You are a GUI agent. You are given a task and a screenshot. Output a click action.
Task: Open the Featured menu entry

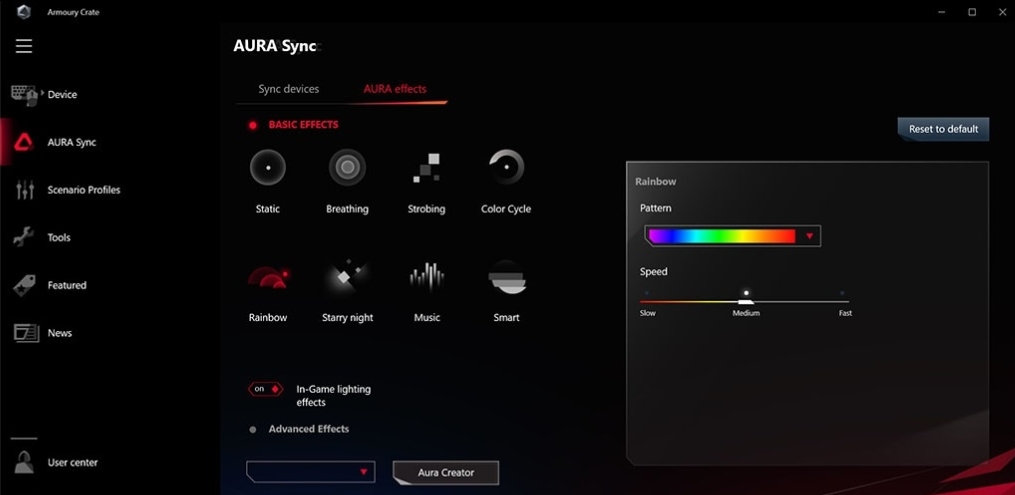(x=67, y=285)
